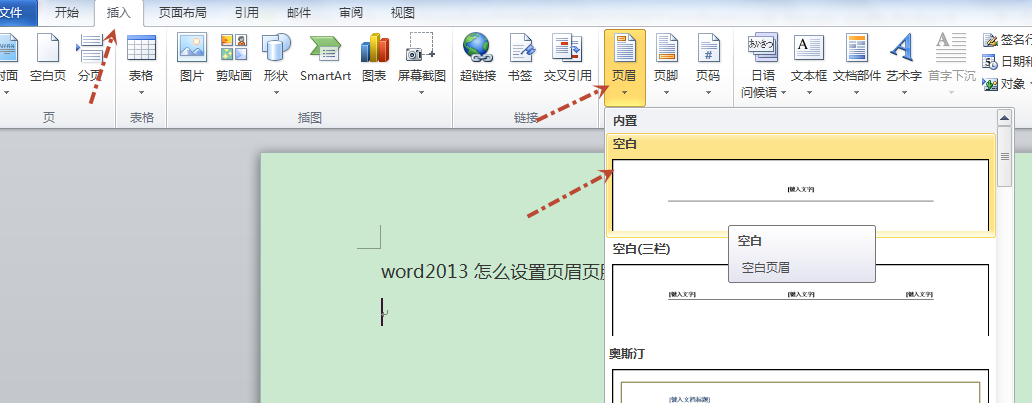Switch to the Home (开始) tab
Viewport: 1032px width, 403px height.
[x=66, y=13]
